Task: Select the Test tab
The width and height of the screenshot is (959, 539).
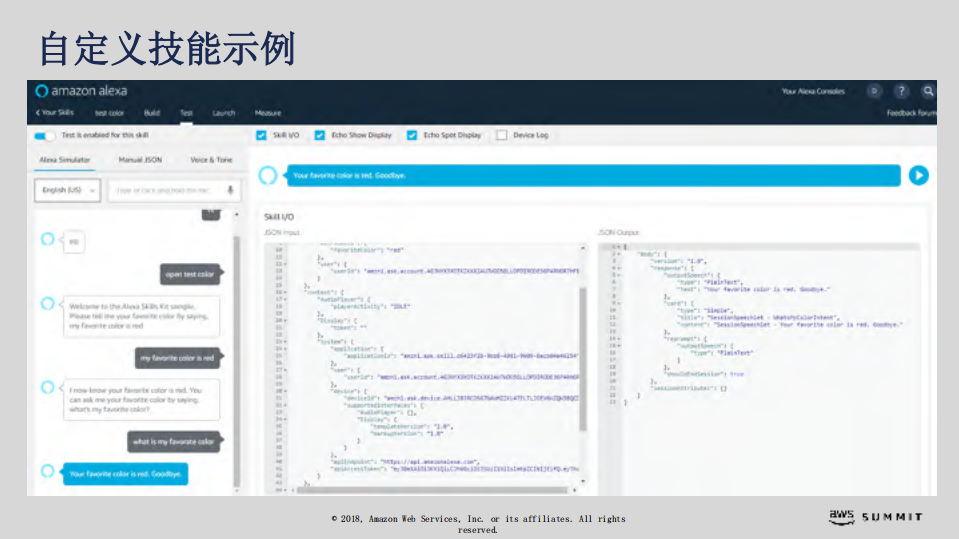Action: pyautogui.click(x=187, y=113)
